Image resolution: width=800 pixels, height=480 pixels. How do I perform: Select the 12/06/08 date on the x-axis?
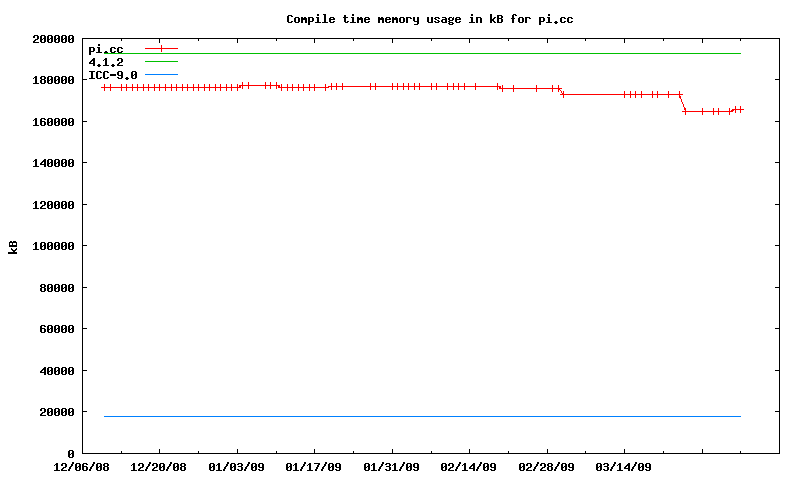click(x=82, y=467)
